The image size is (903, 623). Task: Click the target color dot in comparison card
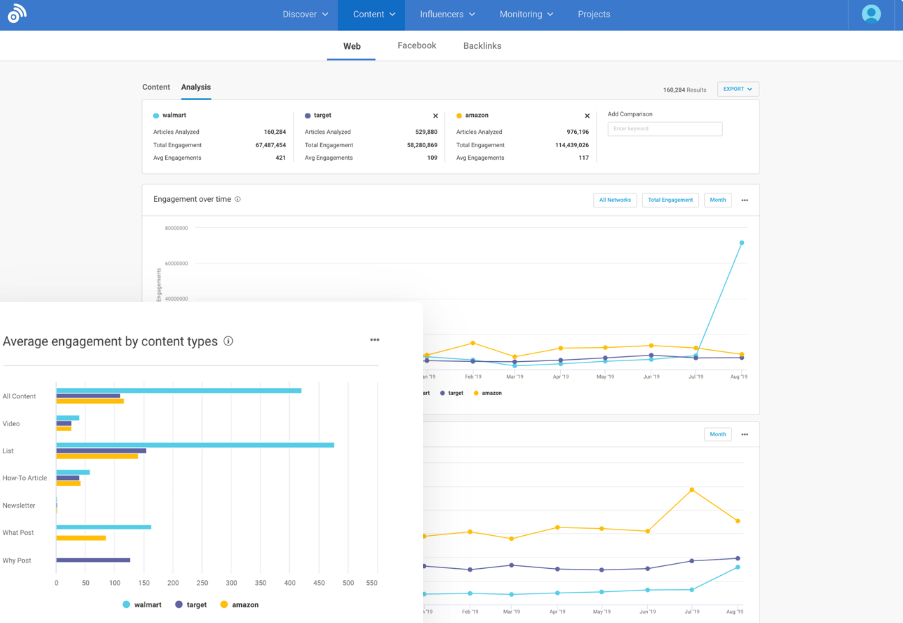(308, 116)
